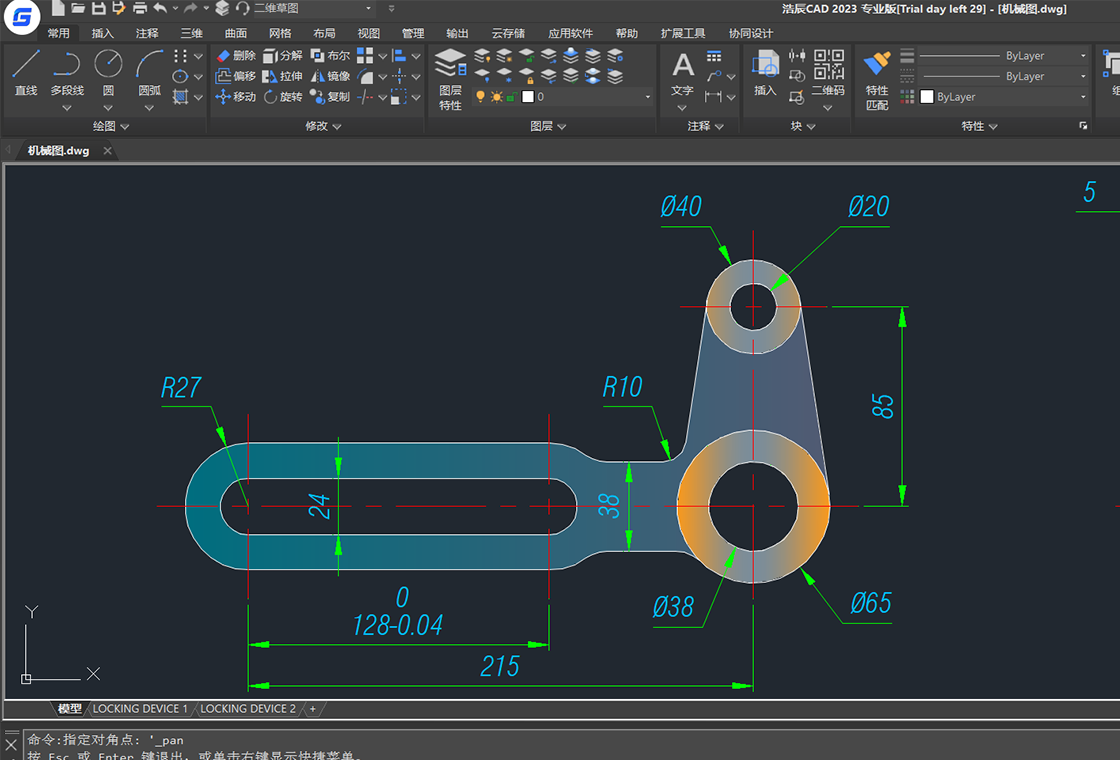Screen dimensions: 1120x760
Task: Activate the 移动 (Move) tool
Action: pyautogui.click(x=236, y=97)
